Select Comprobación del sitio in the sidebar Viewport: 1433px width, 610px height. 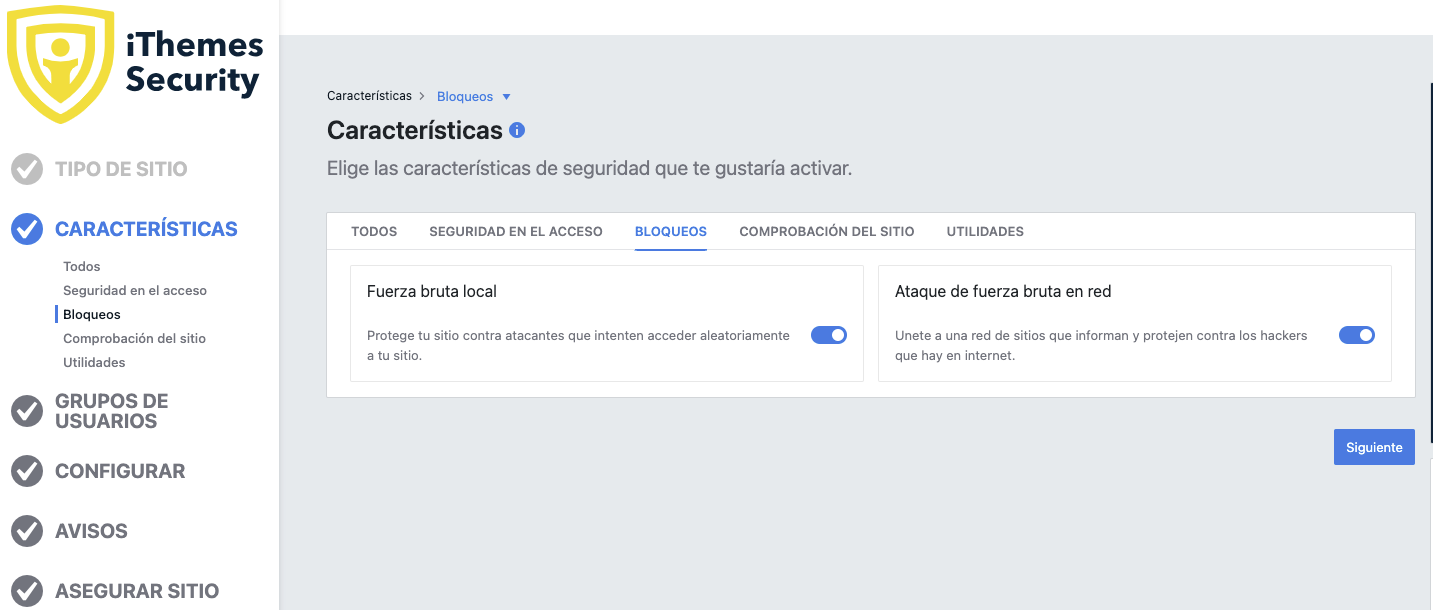click(134, 338)
